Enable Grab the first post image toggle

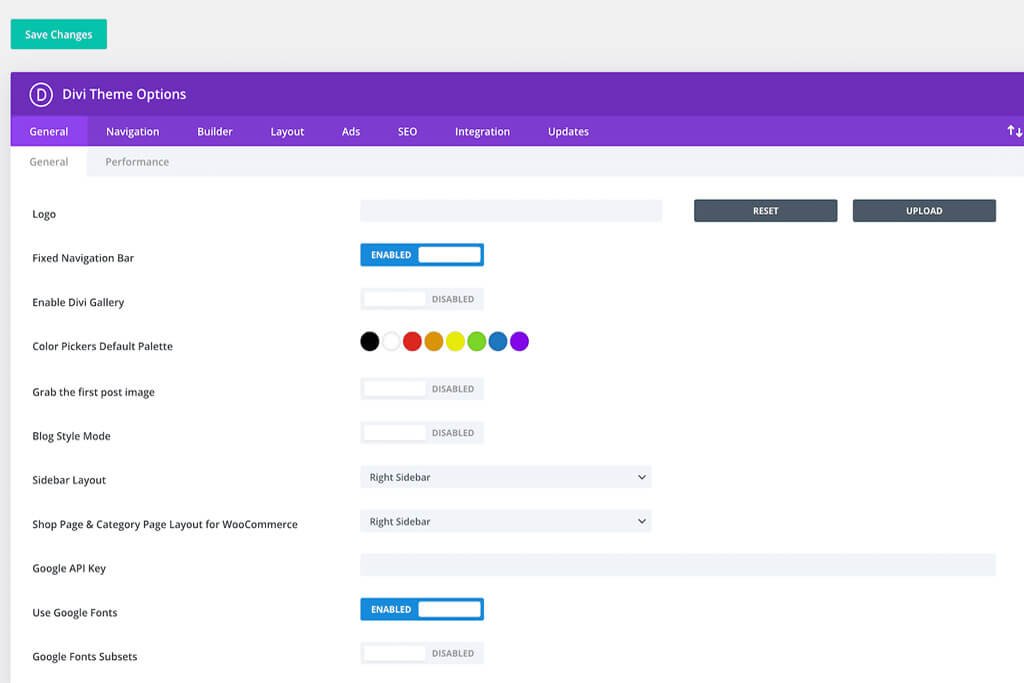click(422, 389)
